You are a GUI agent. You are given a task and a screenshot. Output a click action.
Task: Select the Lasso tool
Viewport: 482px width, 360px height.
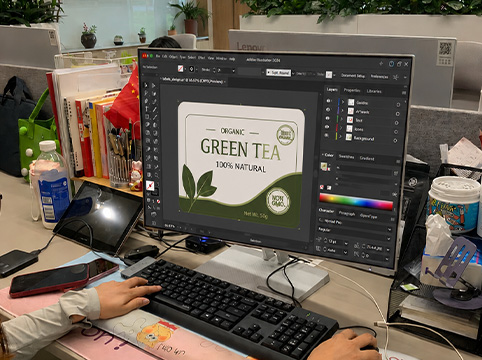154,93
